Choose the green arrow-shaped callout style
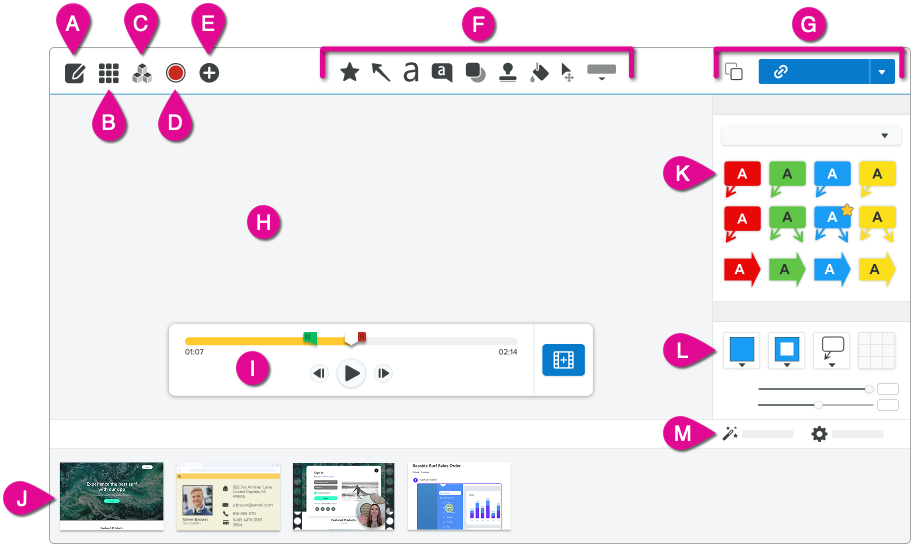Viewport: 913px width, 544px height. tap(787, 269)
